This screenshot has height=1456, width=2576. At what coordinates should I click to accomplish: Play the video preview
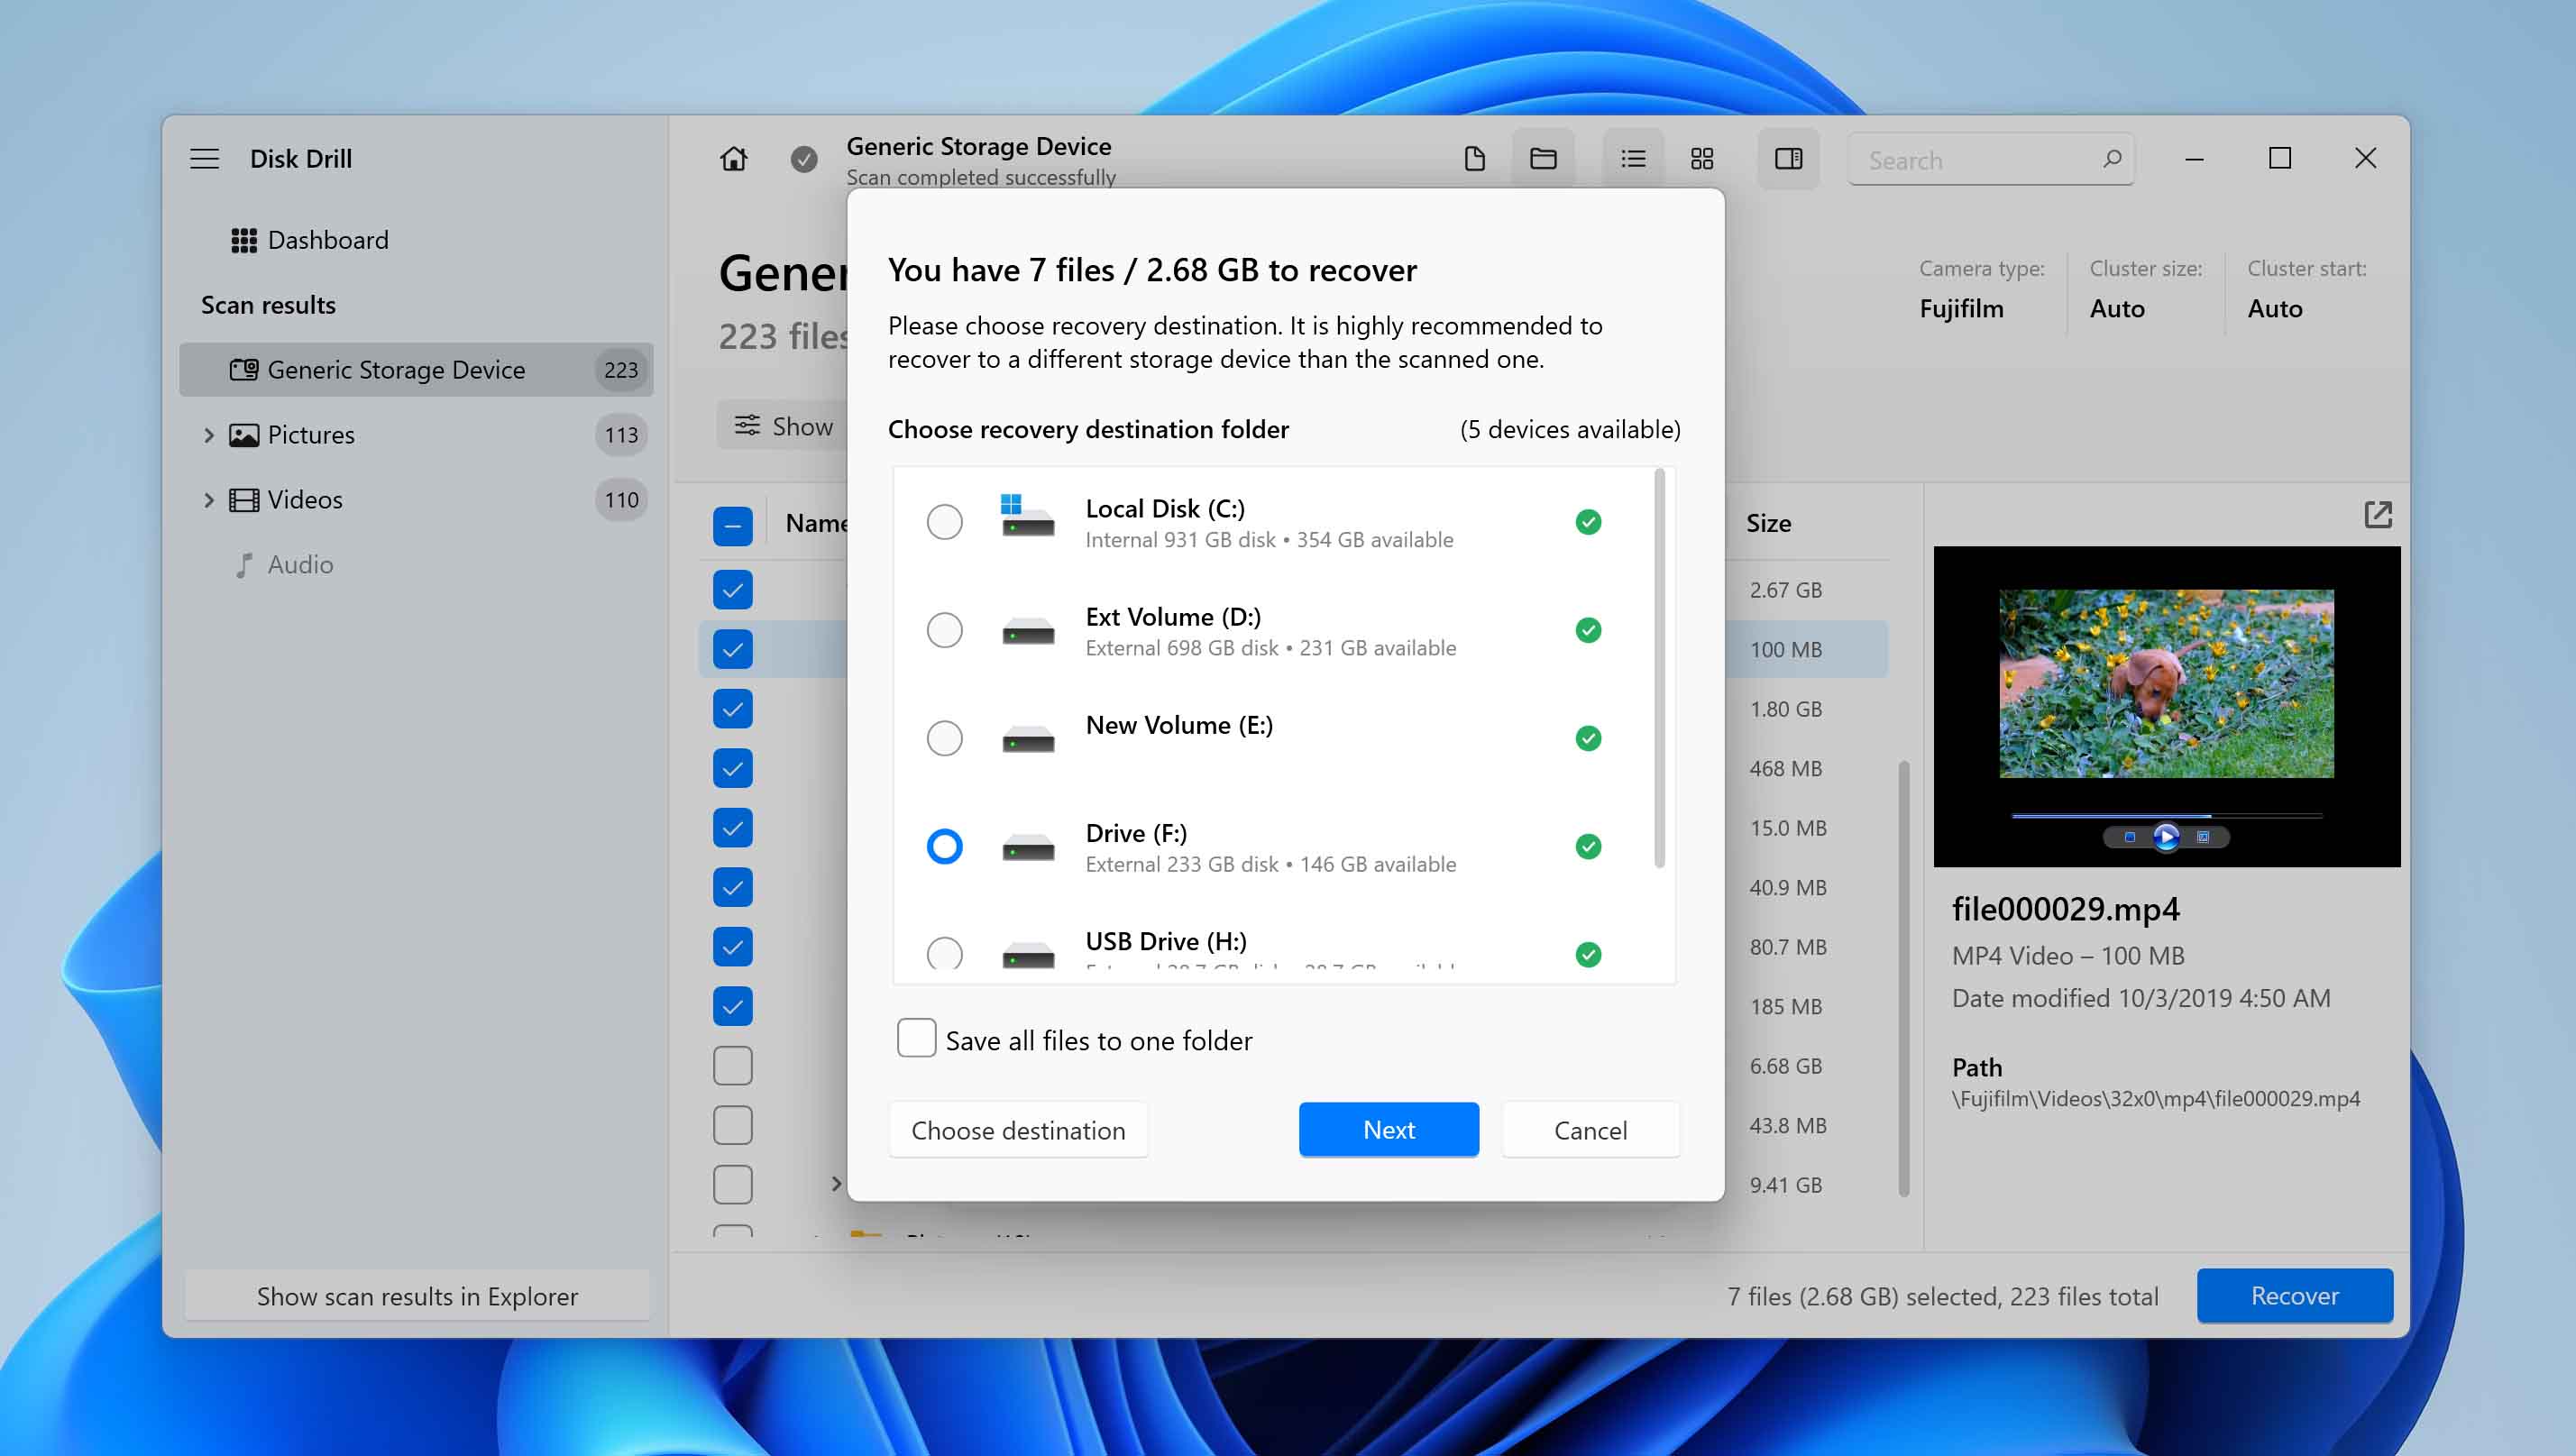coord(2166,836)
